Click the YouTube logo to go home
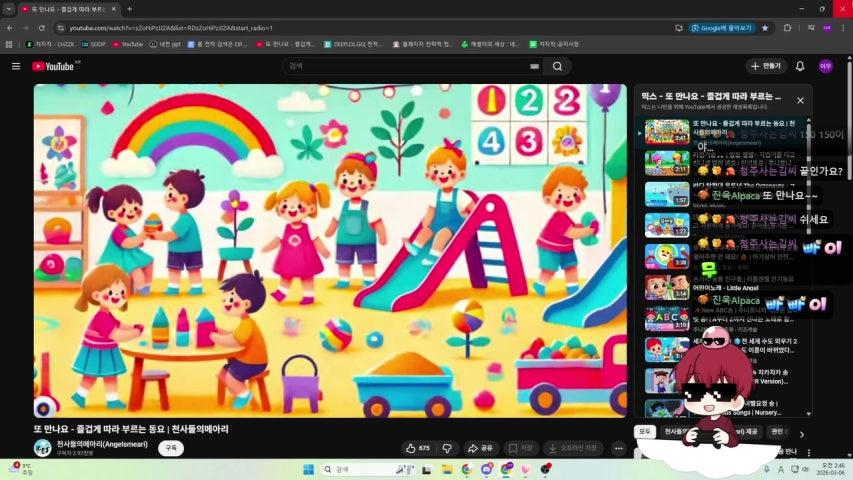This screenshot has height=480, width=853. pyautogui.click(x=54, y=66)
